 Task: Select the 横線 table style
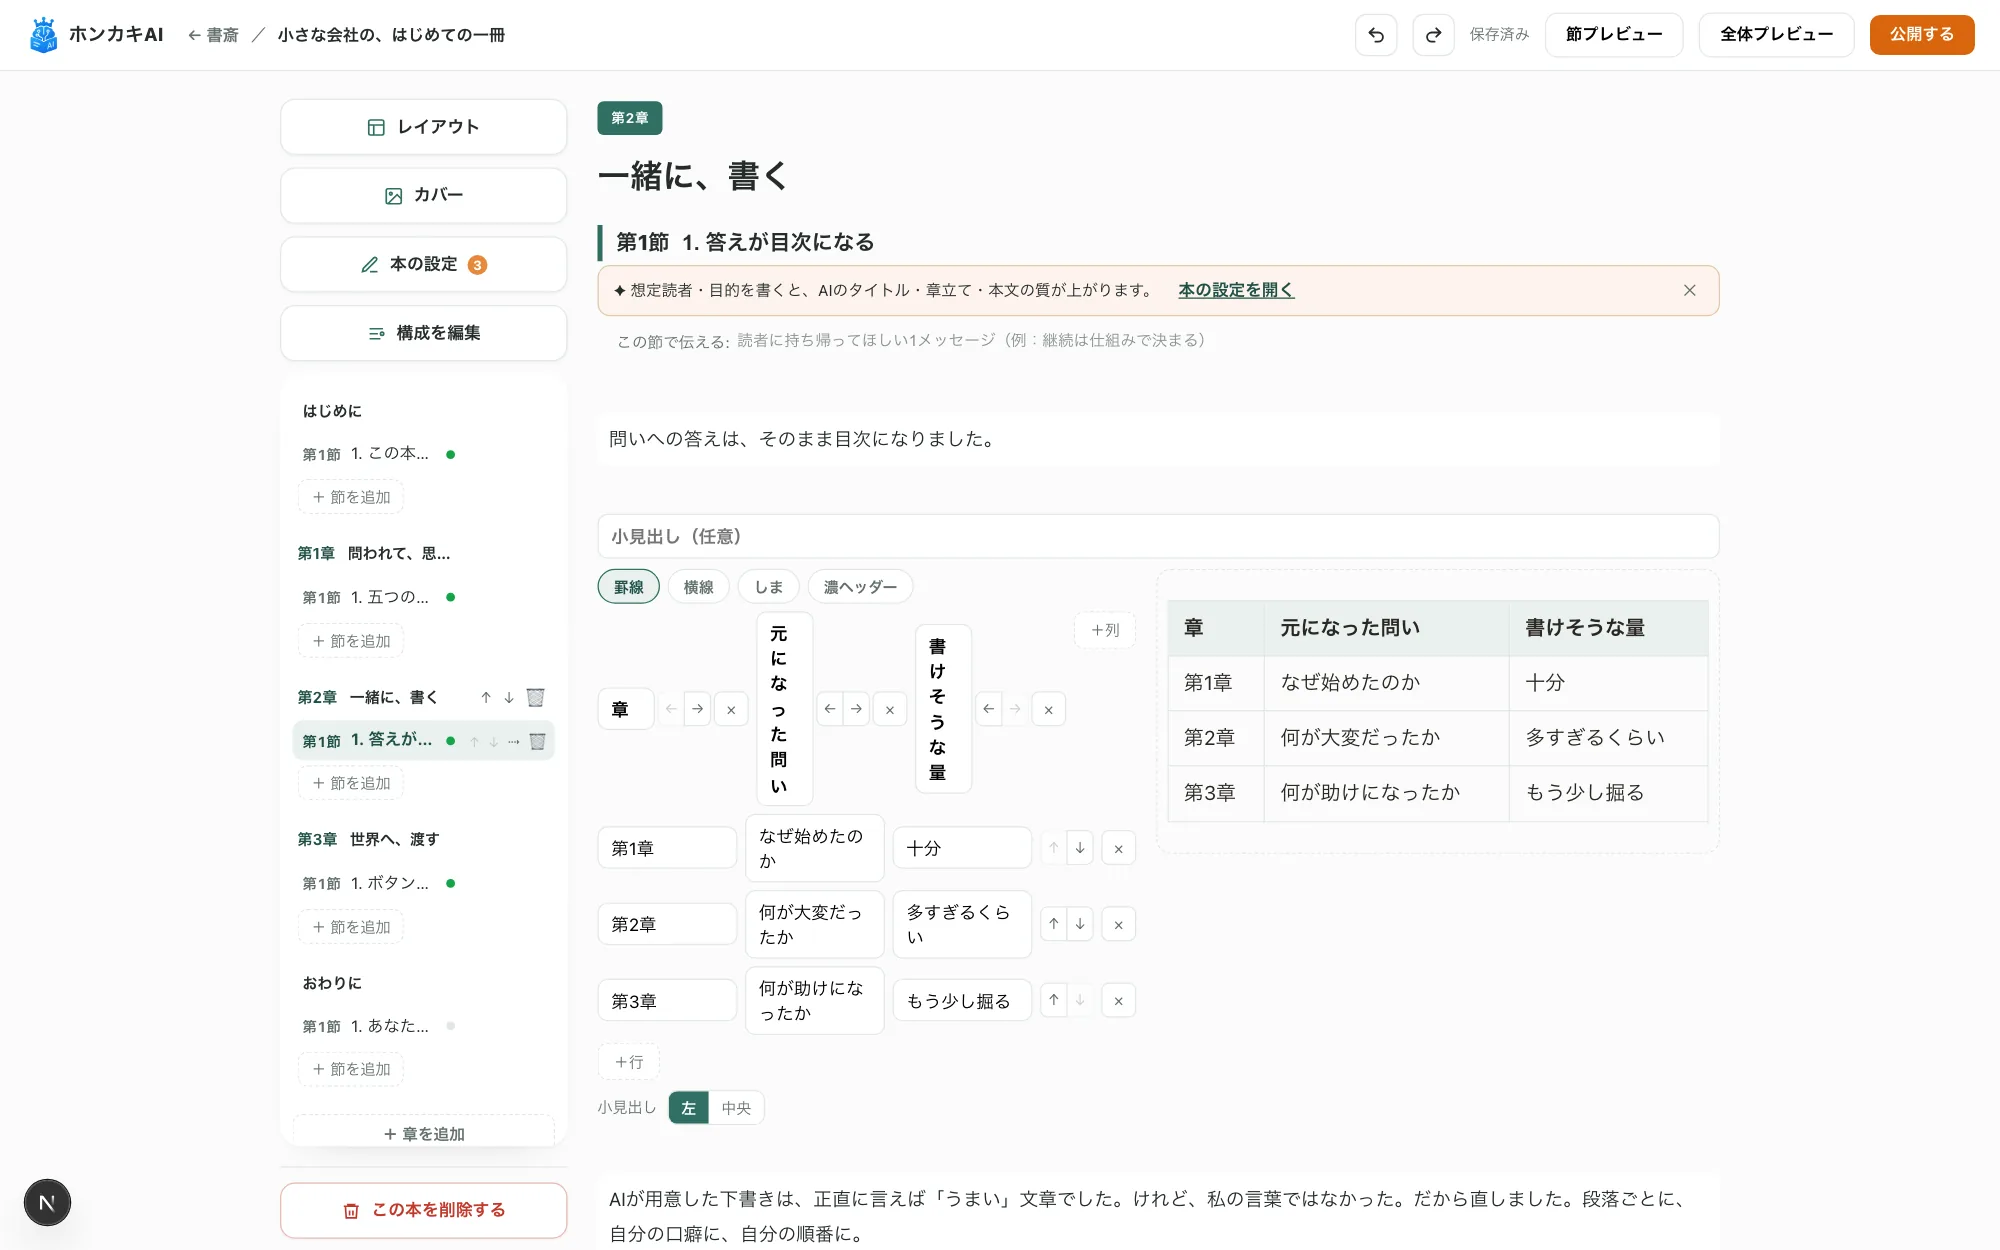699,587
